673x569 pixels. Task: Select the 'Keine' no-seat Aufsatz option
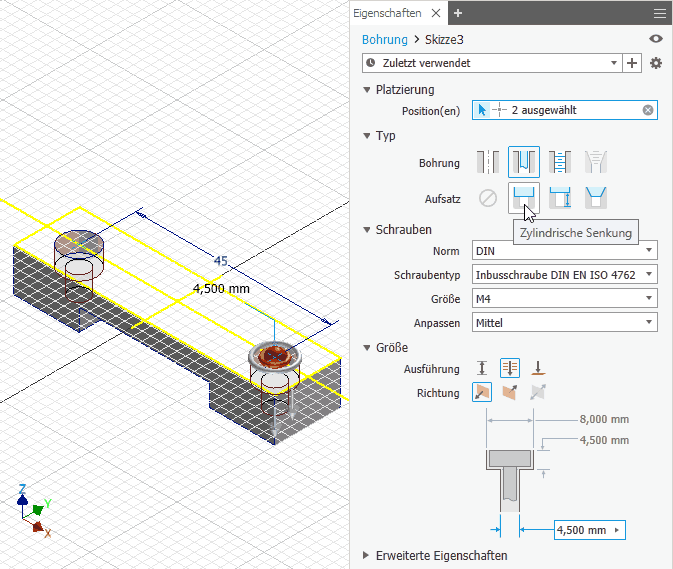pyautogui.click(x=487, y=197)
